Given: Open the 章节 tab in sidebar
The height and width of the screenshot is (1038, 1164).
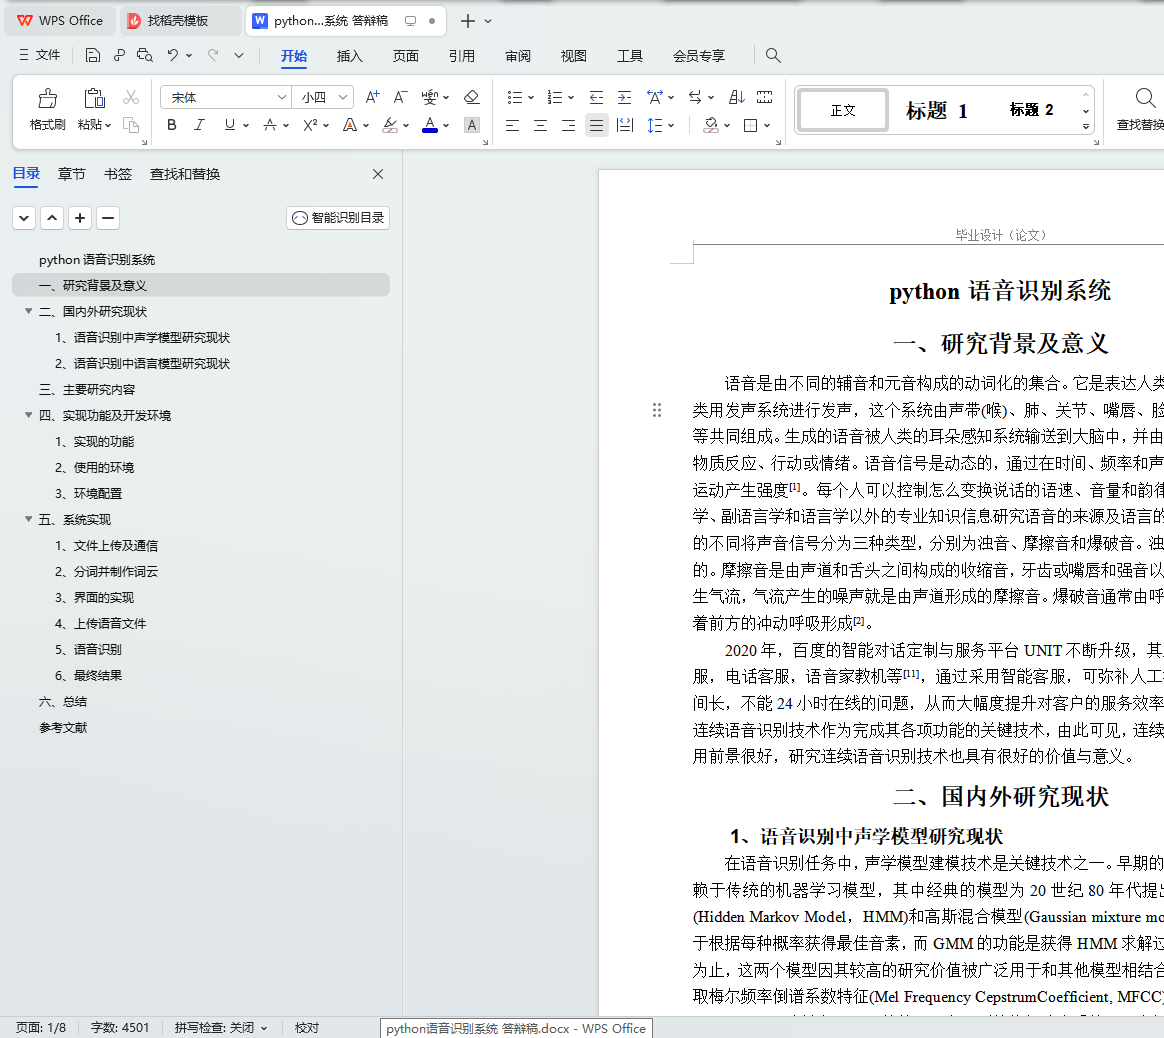Looking at the screenshot, I should 72,174.
